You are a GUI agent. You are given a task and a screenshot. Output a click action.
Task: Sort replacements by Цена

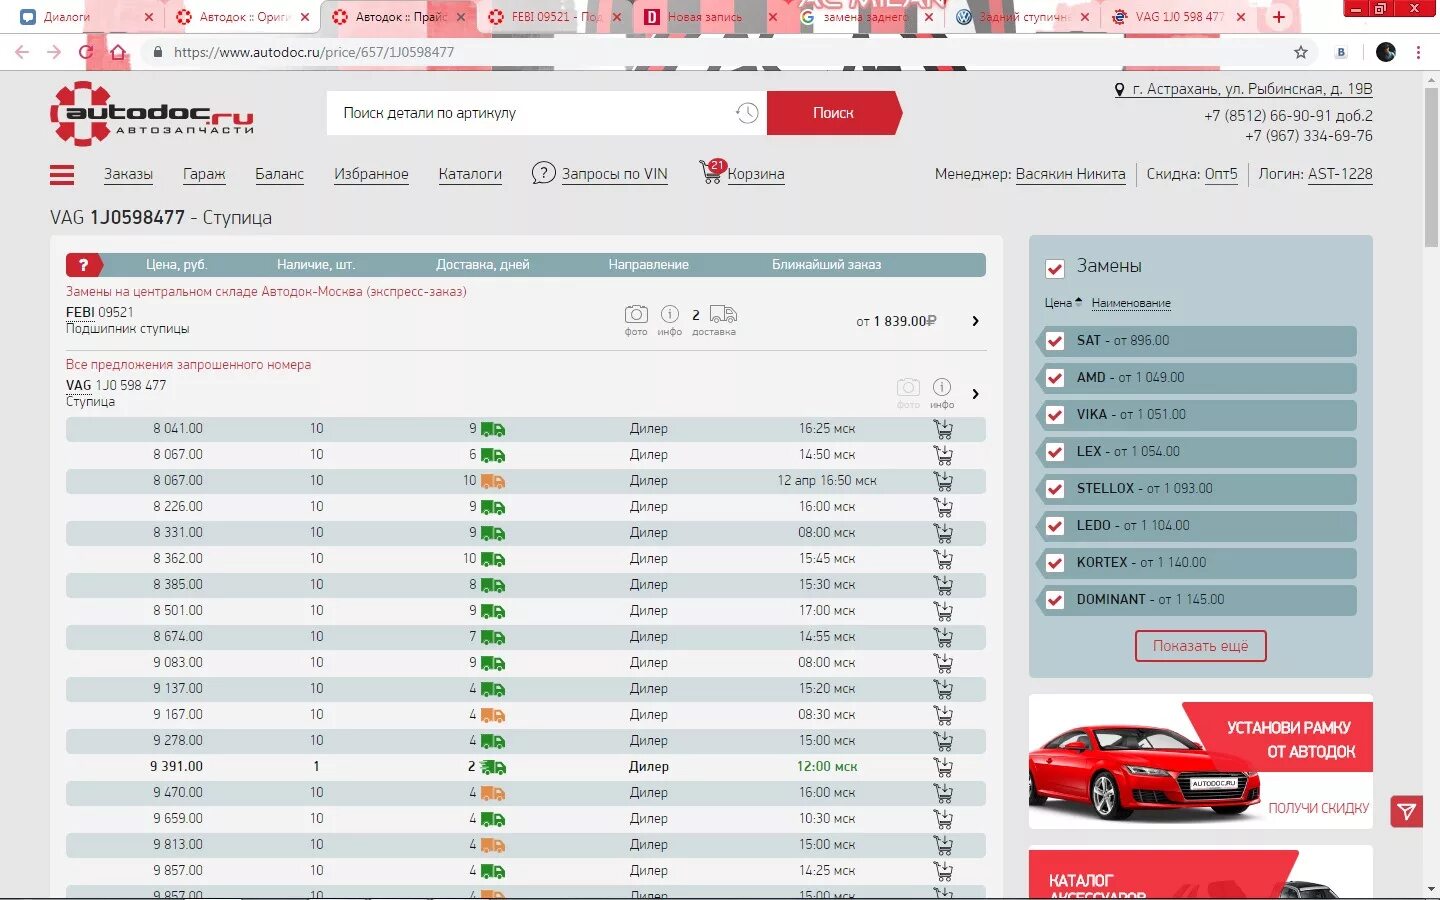coord(1063,303)
